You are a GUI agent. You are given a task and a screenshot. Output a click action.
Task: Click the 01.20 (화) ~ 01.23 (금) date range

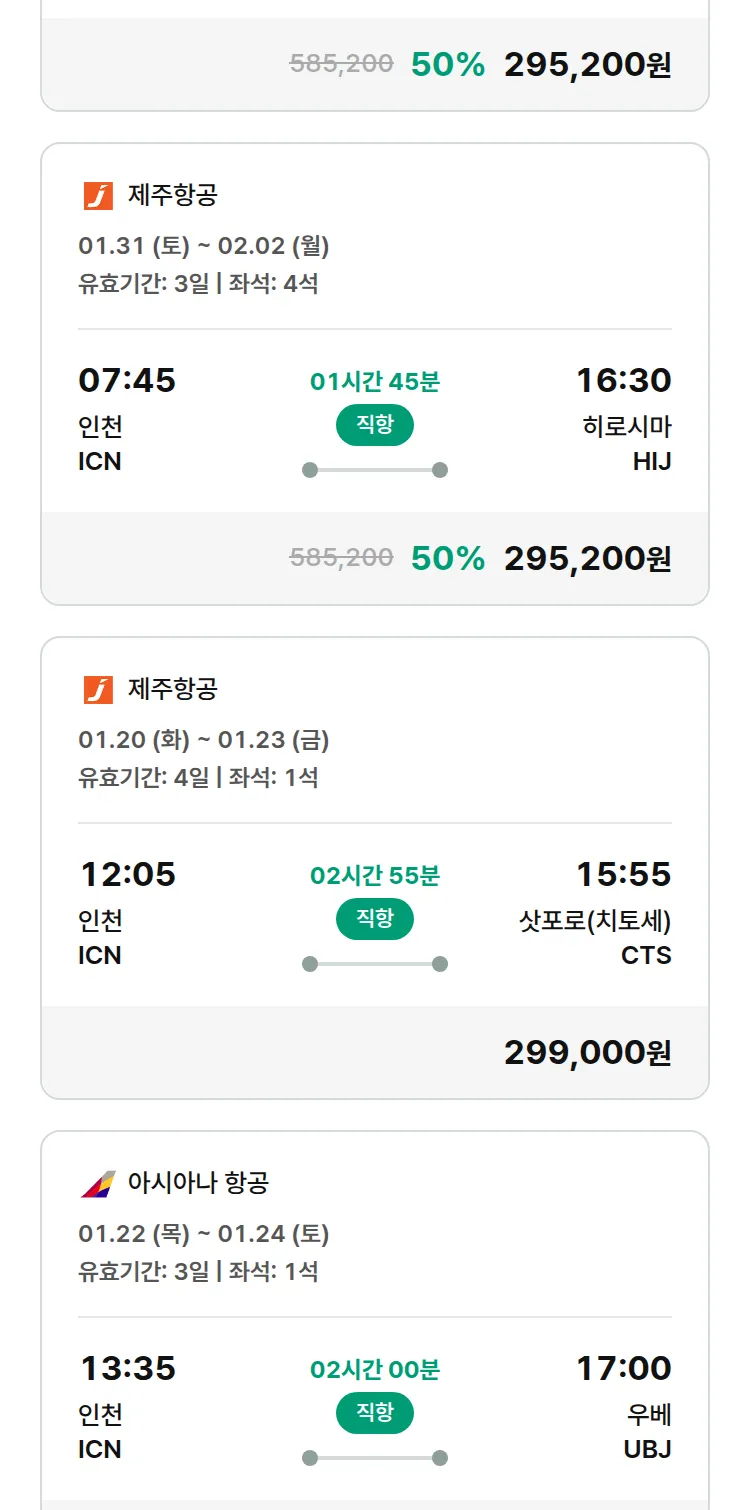(x=204, y=740)
